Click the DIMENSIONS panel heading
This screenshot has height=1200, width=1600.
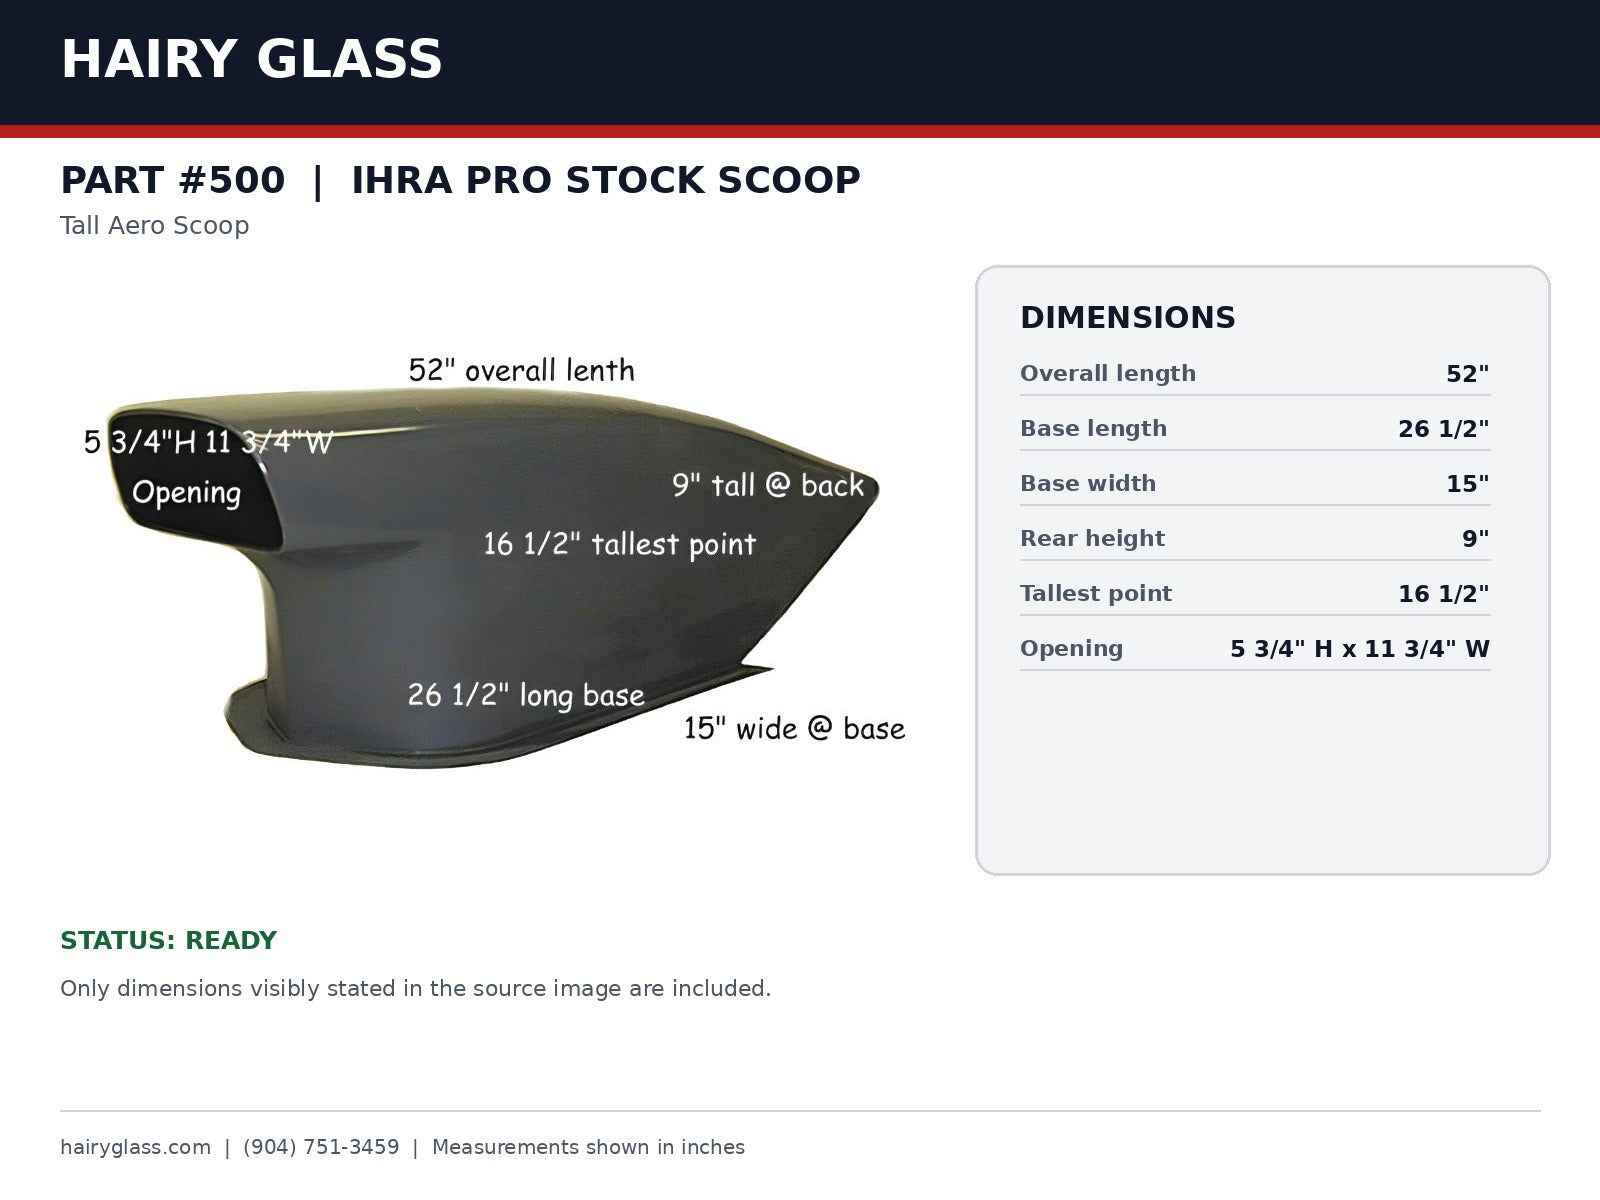[1127, 318]
